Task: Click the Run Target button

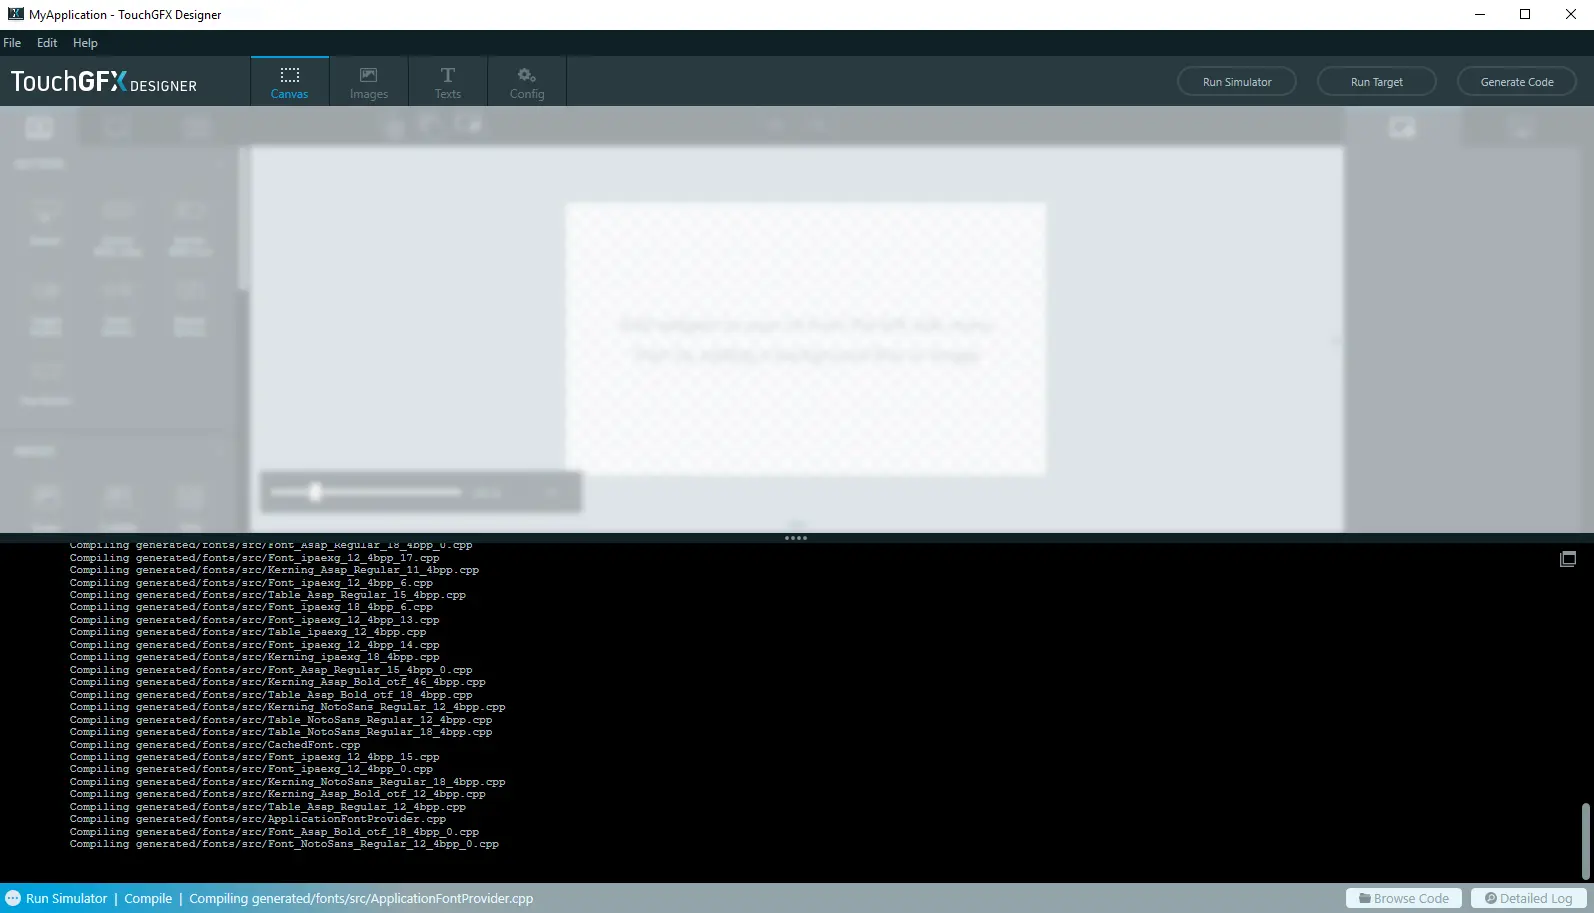Action: pos(1377,82)
